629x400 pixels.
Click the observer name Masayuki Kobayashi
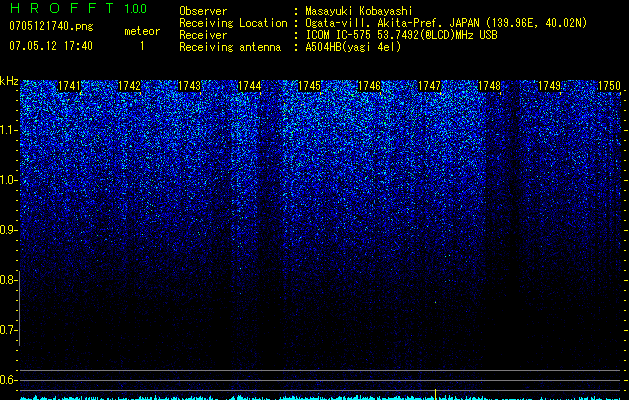pyautogui.click(x=359, y=11)
